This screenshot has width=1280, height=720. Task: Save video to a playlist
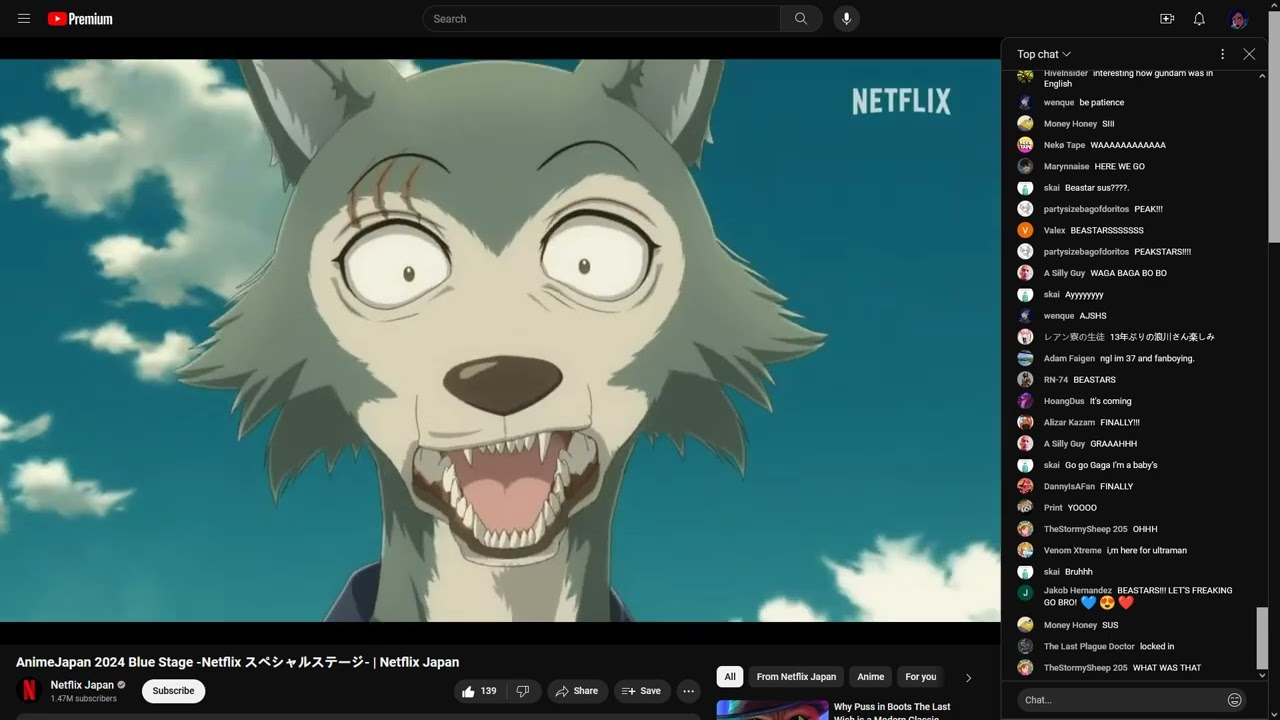[641, 691]
